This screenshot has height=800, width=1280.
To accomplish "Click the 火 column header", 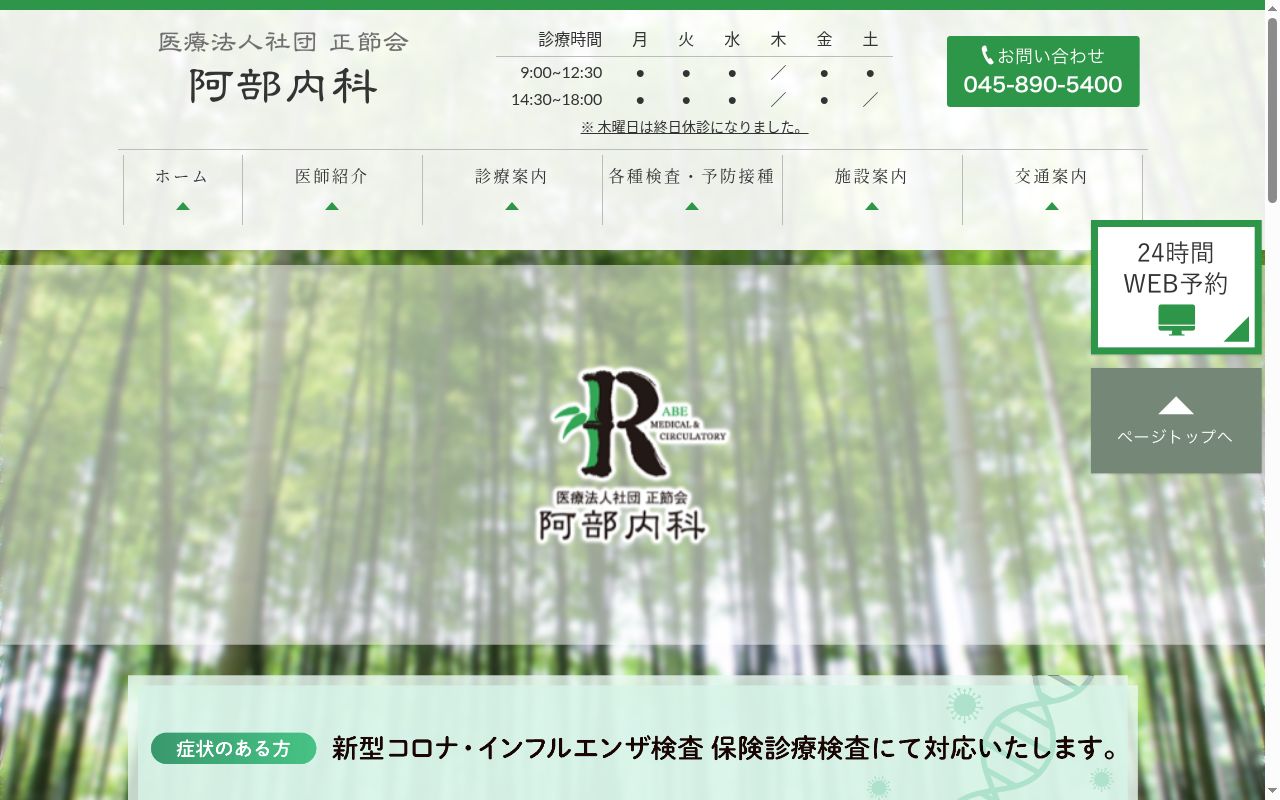I will 686,40.
